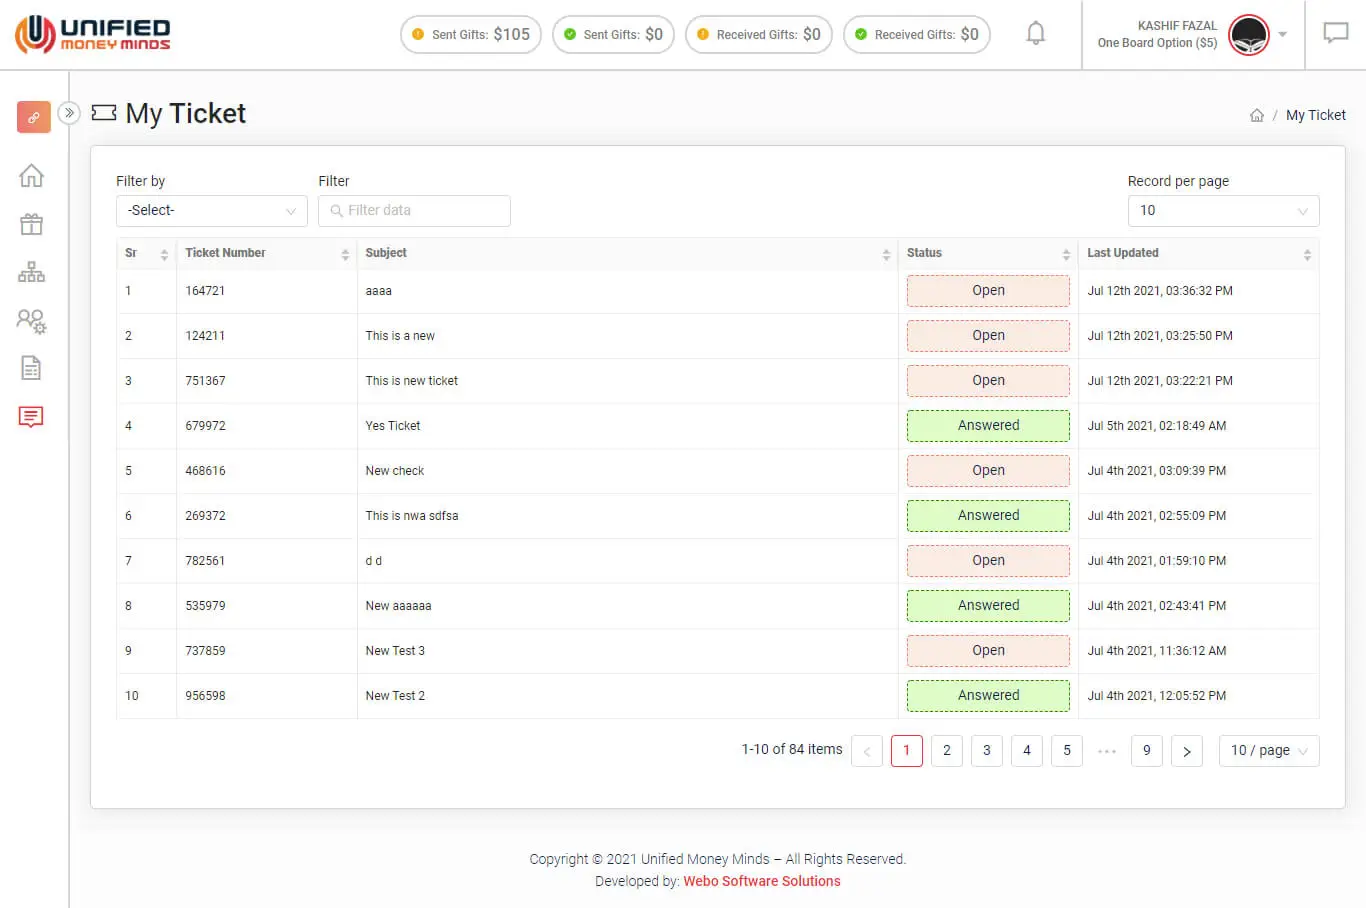Open the network tree sidebar icon
The image size is (1366, 908).
32,272
